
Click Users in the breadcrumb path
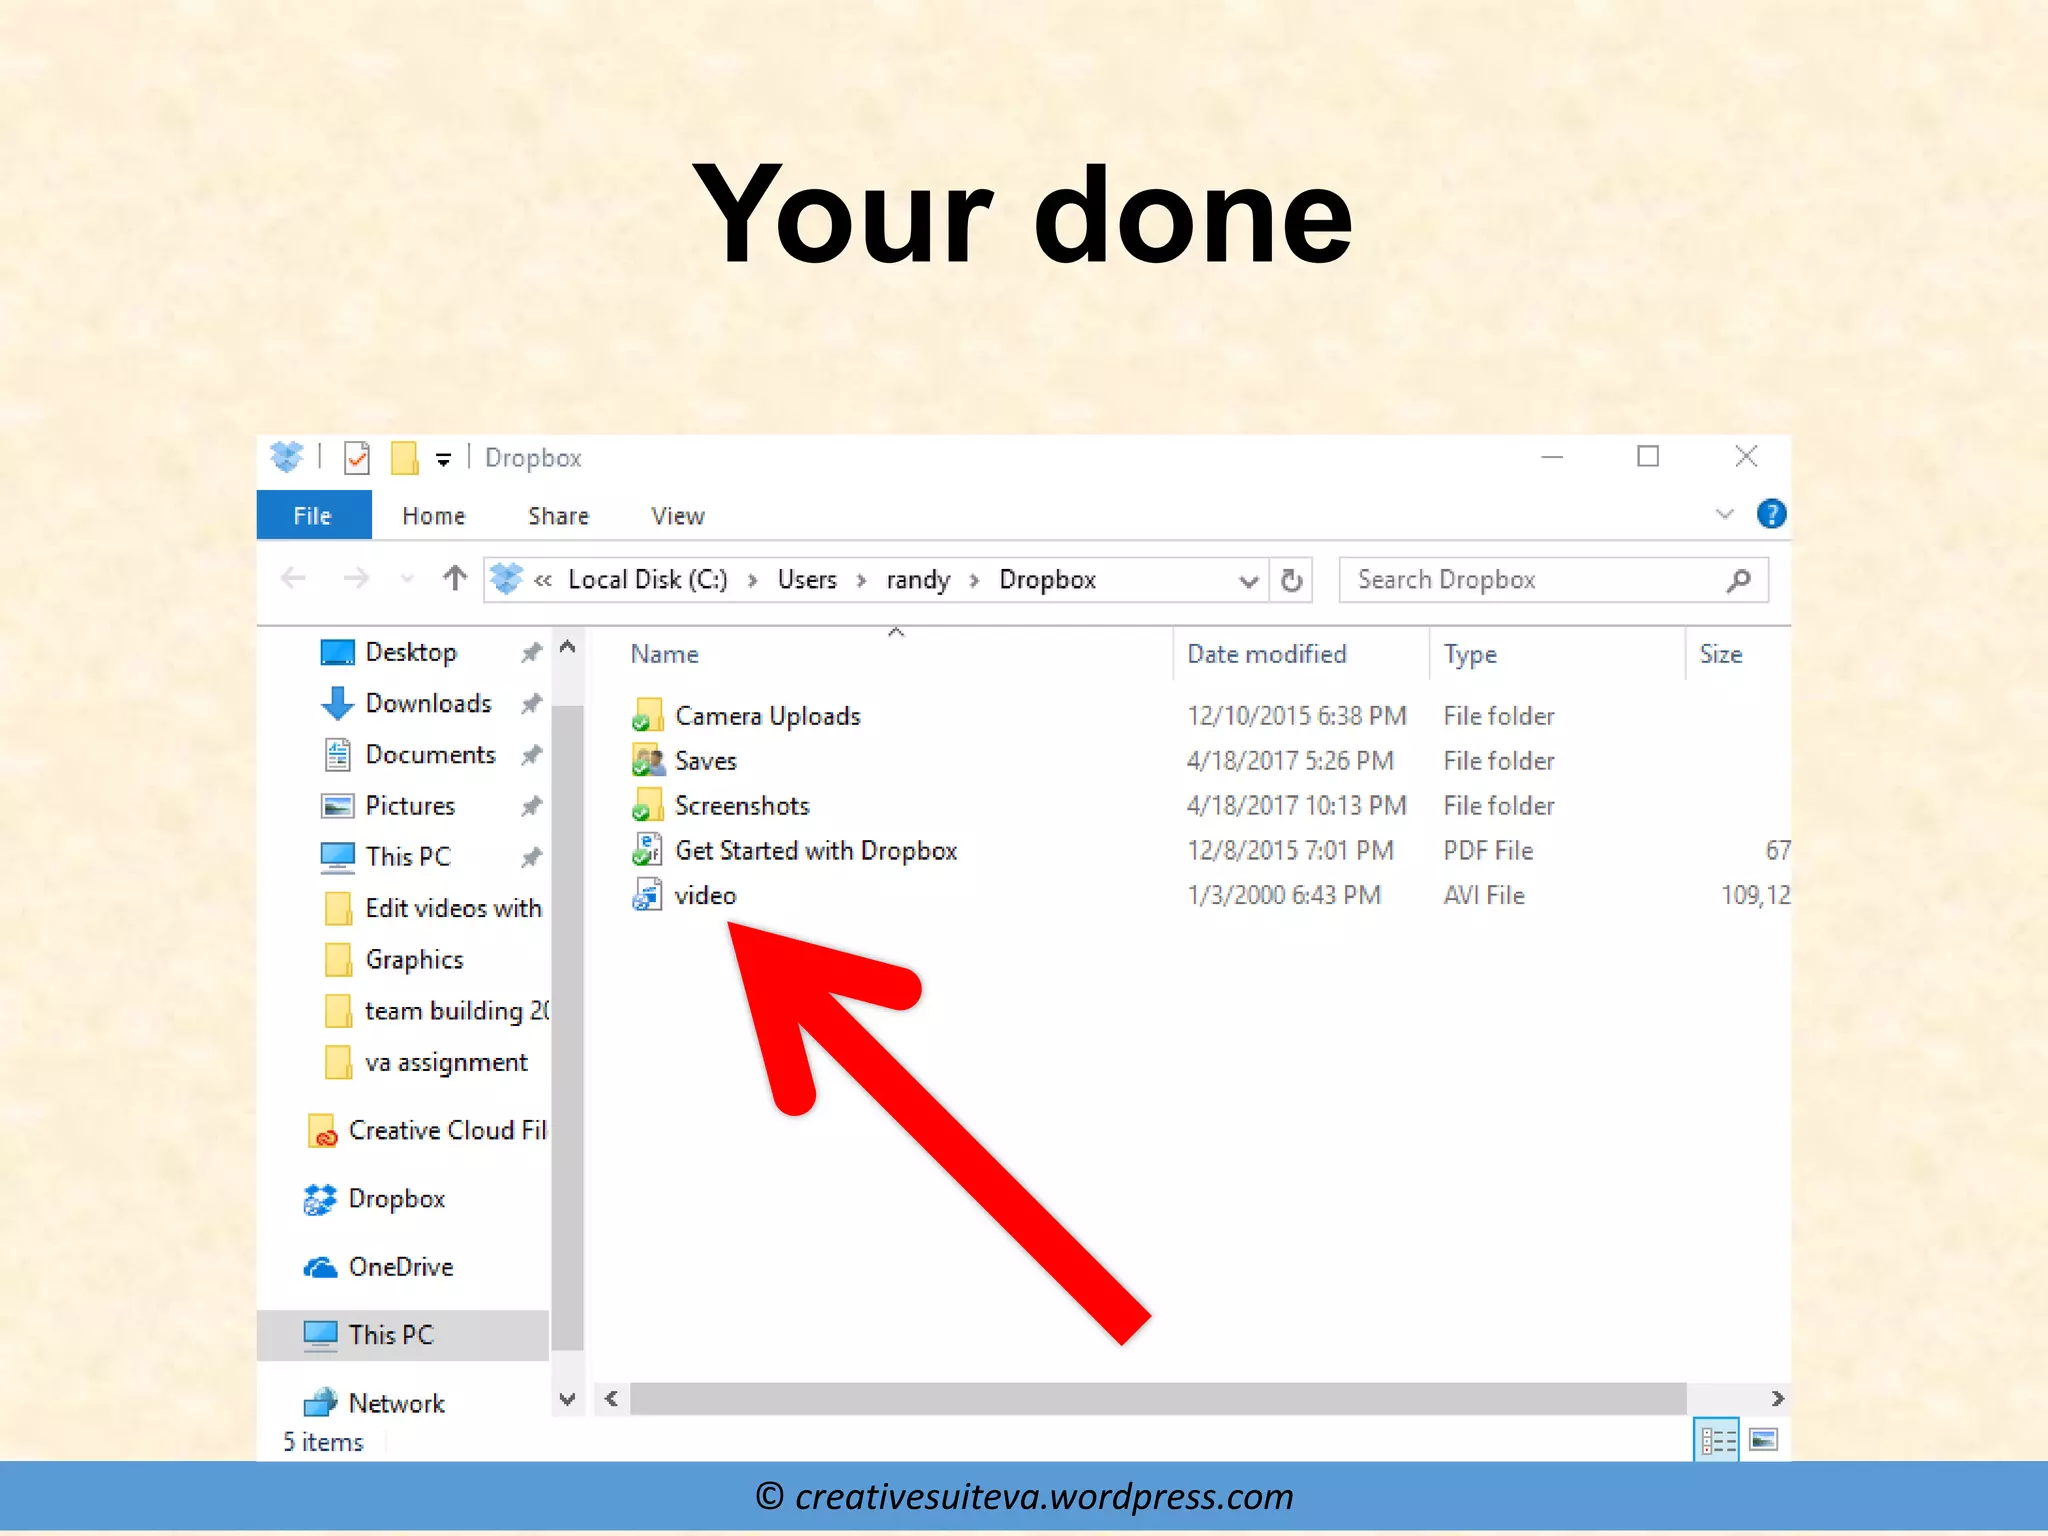click(806, 580)
